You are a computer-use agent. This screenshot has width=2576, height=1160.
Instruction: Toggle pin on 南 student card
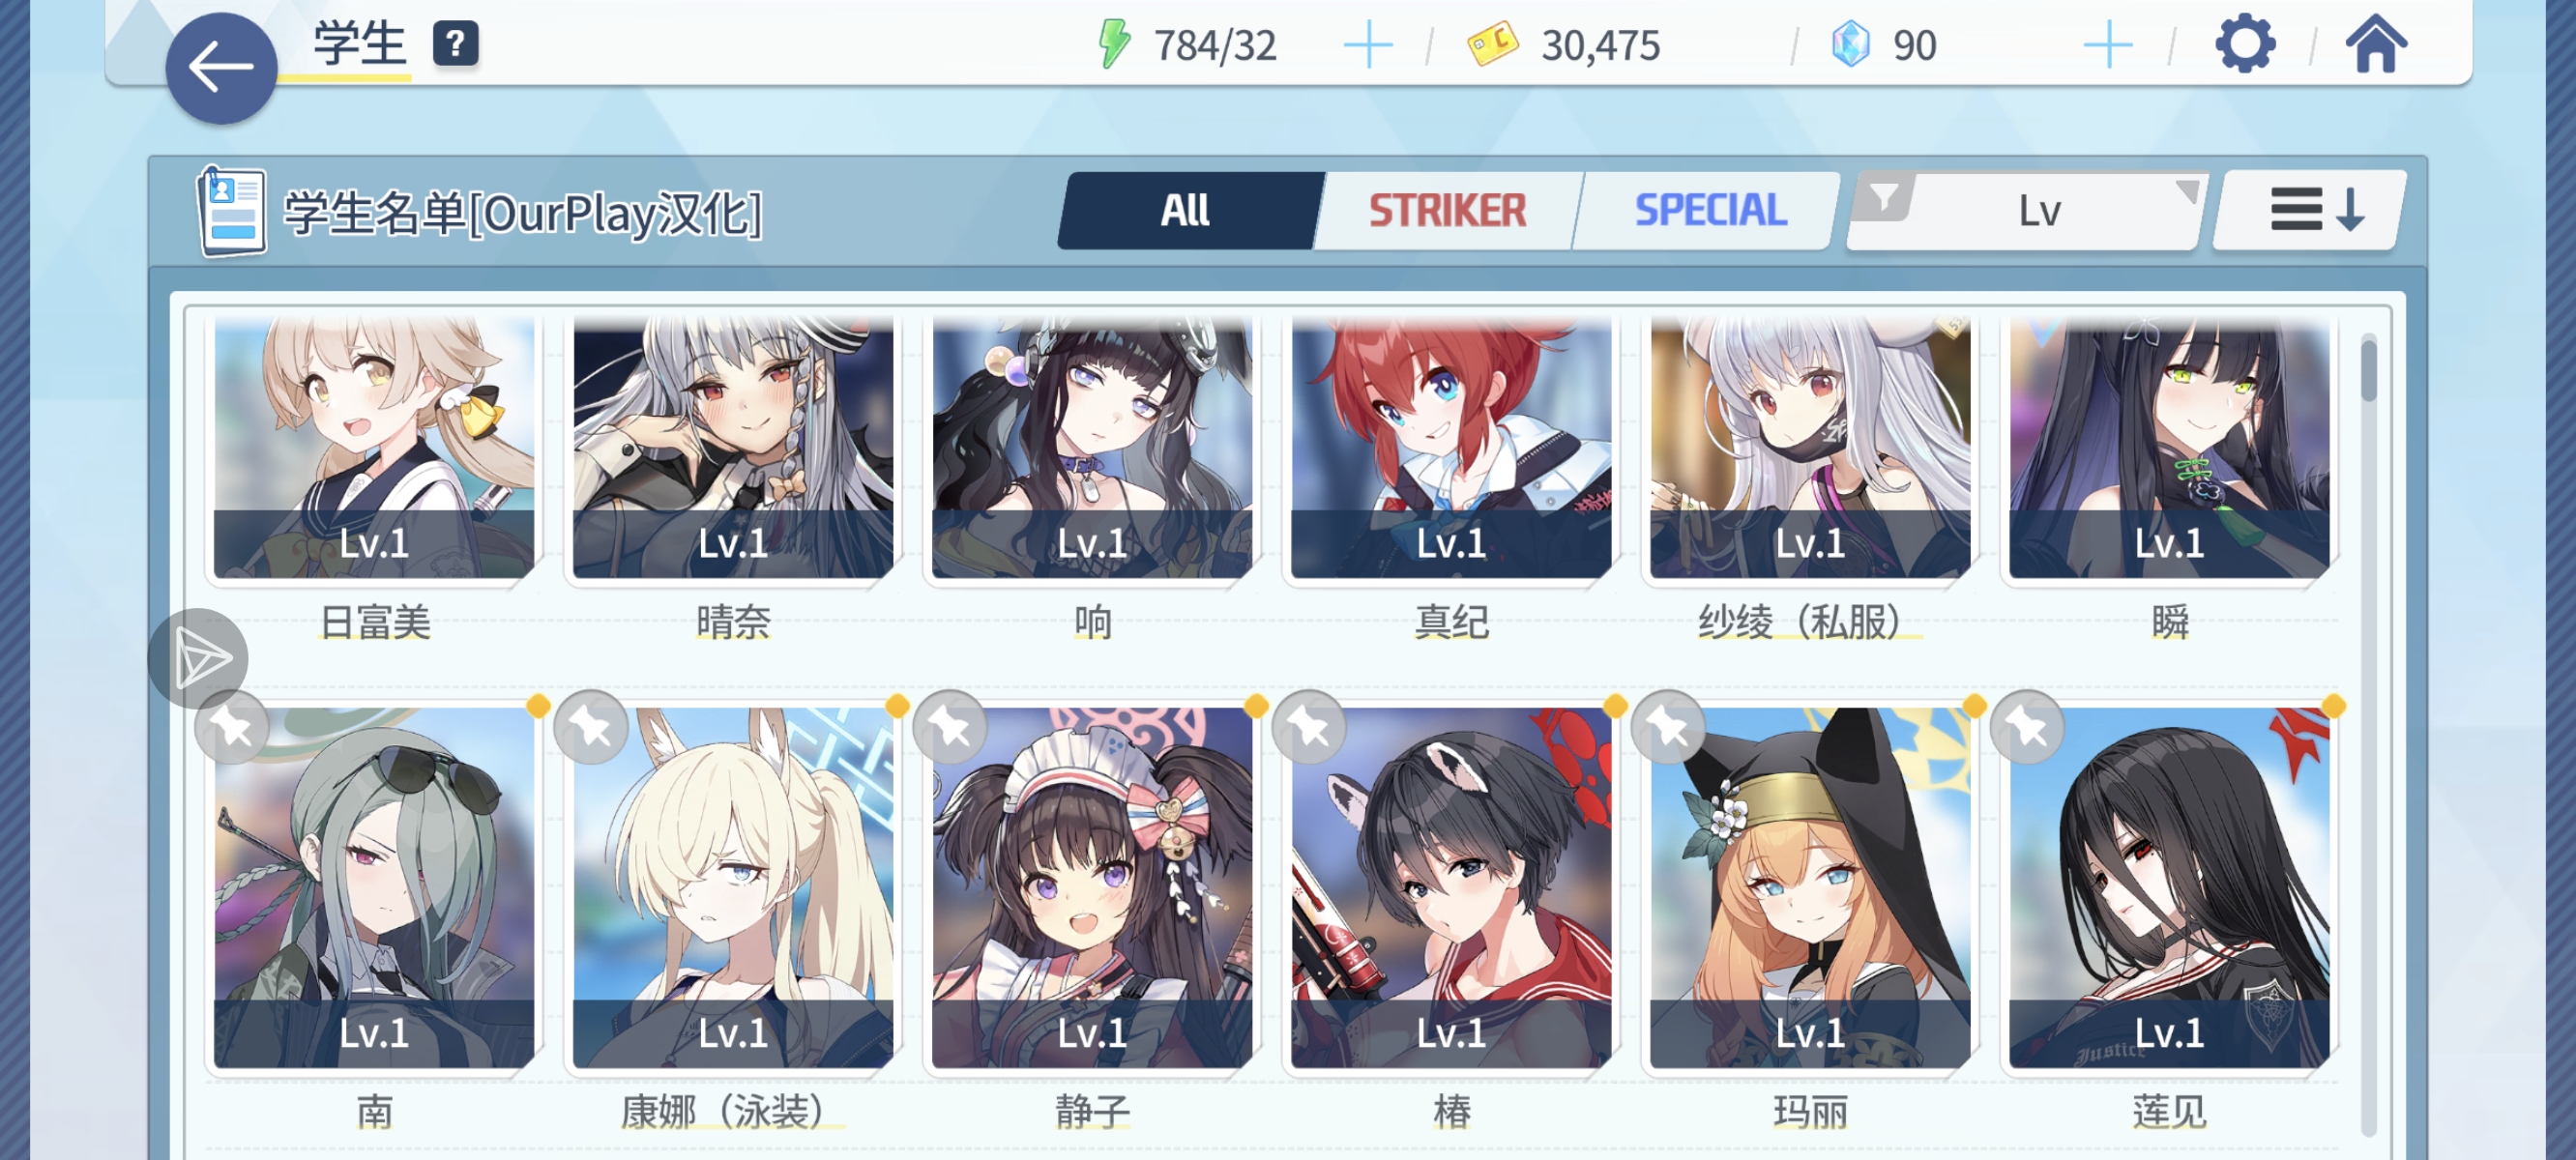232,727
